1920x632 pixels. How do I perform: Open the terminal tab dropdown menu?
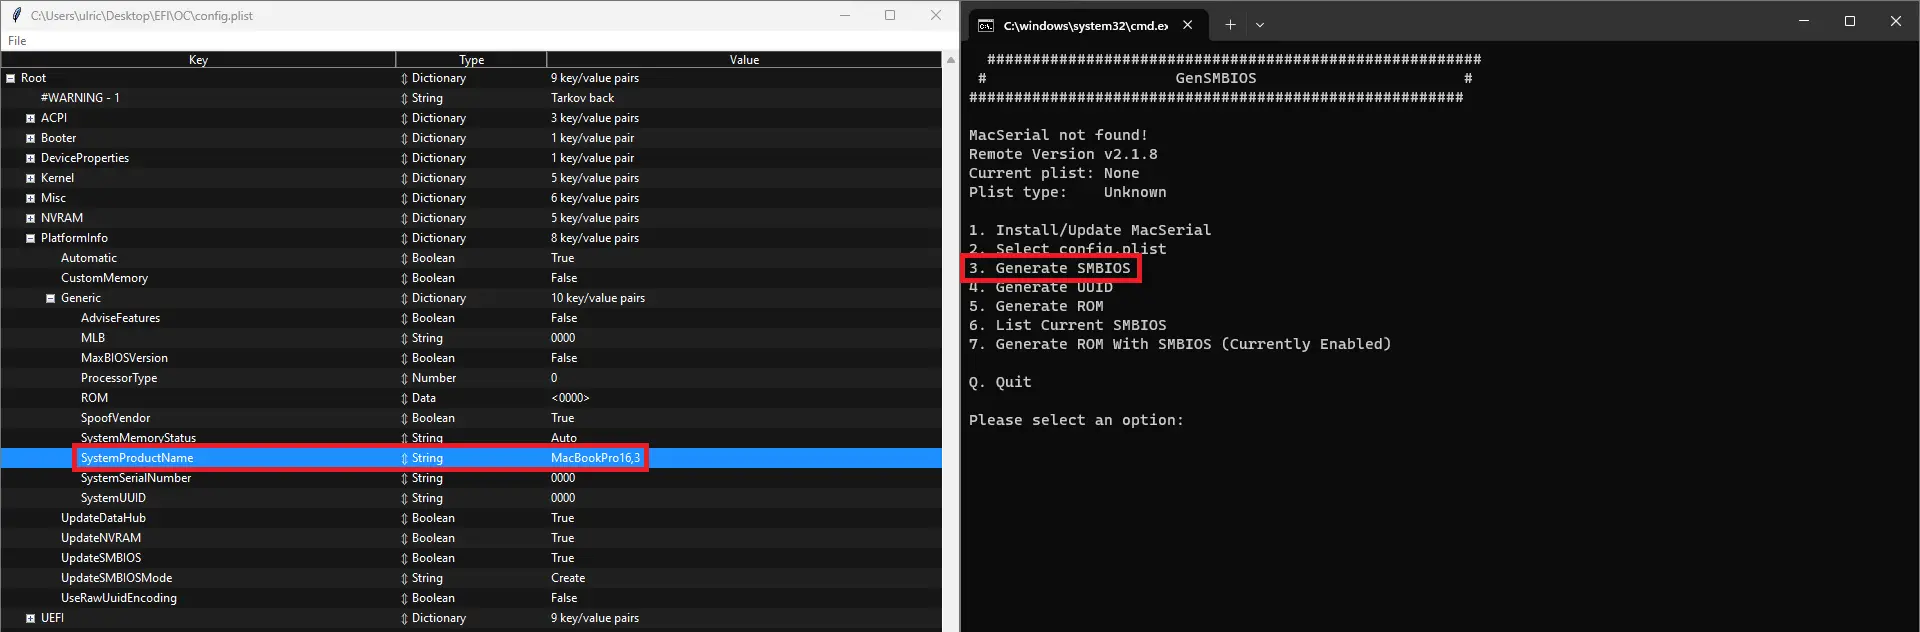click(1260, 25)
